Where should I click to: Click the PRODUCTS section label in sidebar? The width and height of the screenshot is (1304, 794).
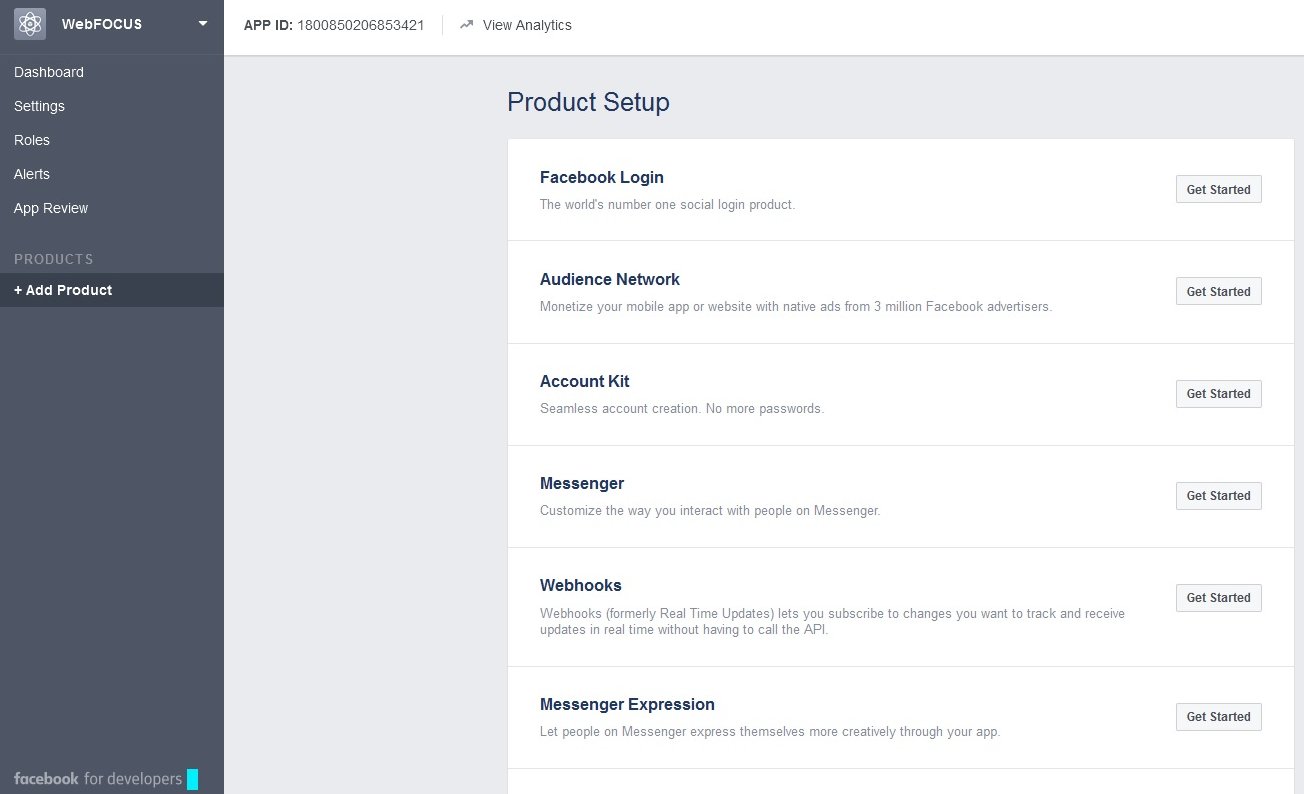click(x=54, y=259)
